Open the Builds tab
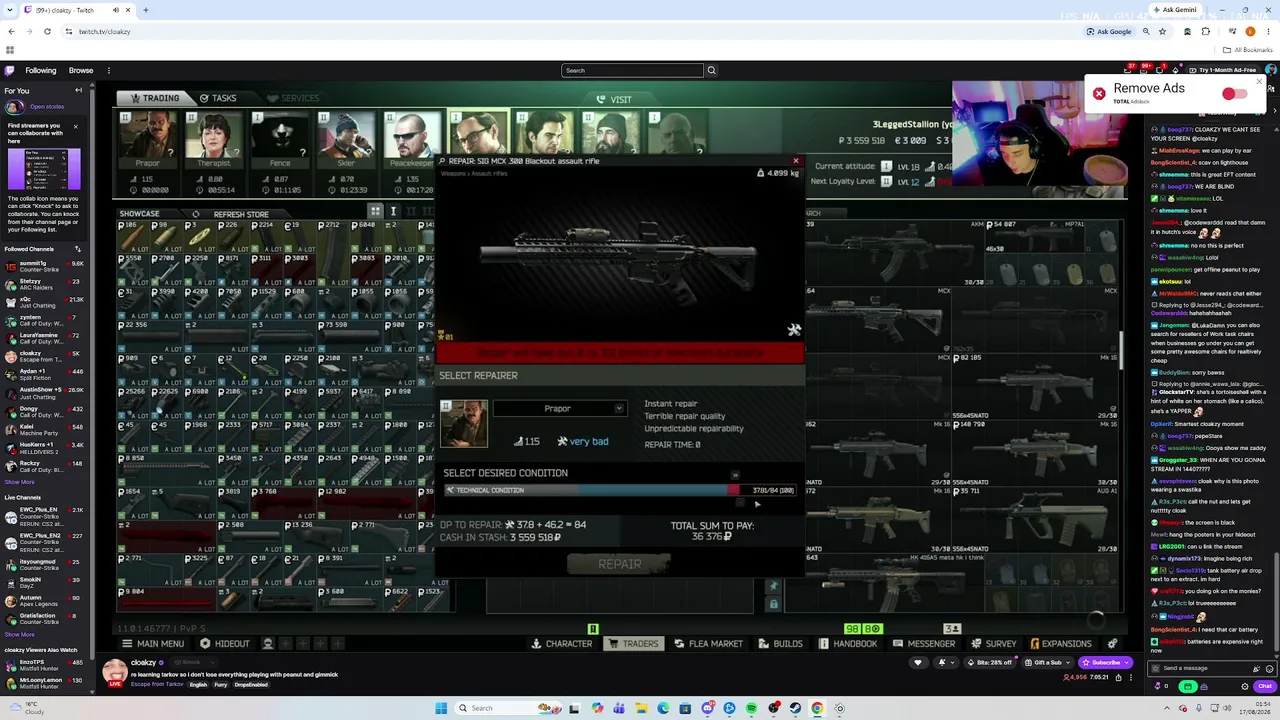Screen dimensions: 1280x720 780,644
